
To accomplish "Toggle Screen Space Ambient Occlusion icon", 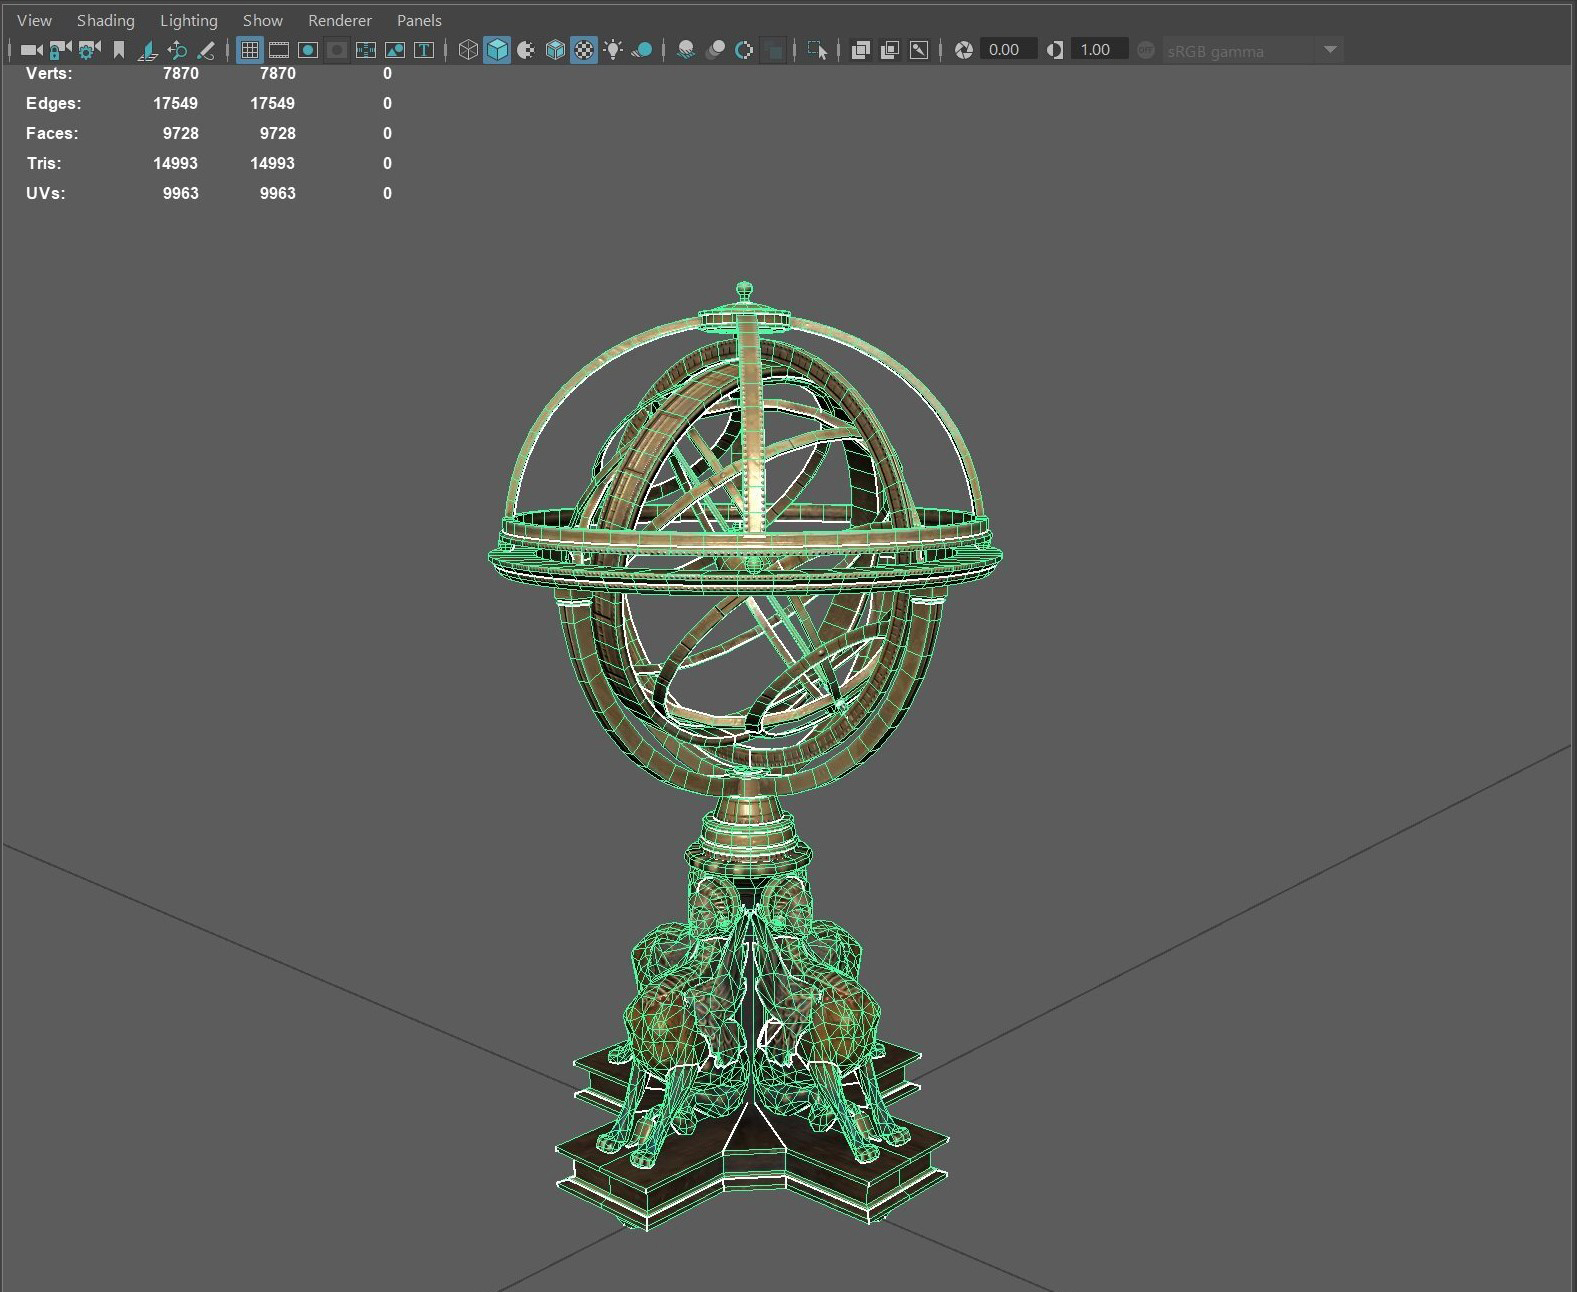I will [x=686, y=50].
